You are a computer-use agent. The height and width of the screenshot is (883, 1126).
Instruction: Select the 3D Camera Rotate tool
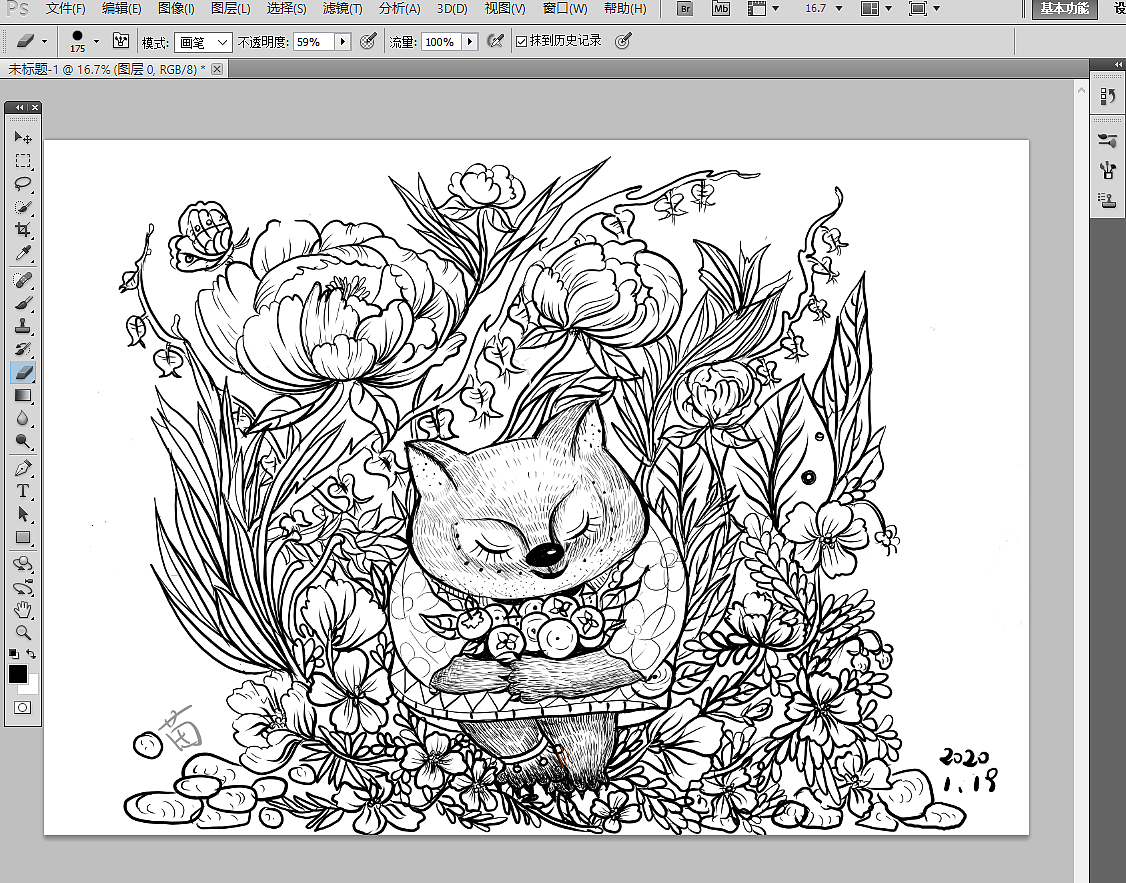click(x=23, y=587)
